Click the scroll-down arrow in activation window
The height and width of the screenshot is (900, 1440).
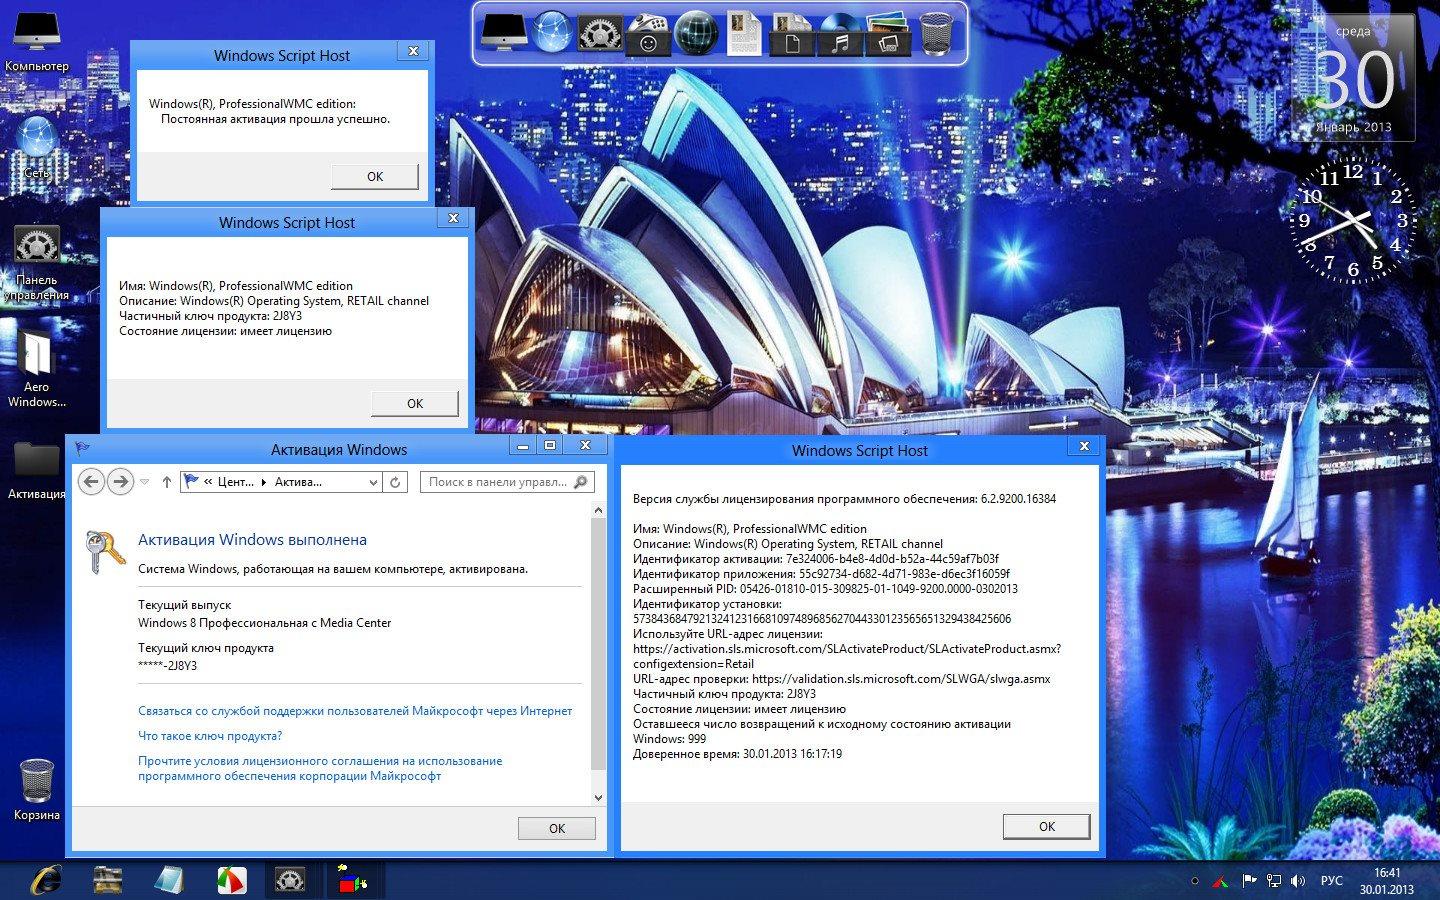(x=599, y=798)
